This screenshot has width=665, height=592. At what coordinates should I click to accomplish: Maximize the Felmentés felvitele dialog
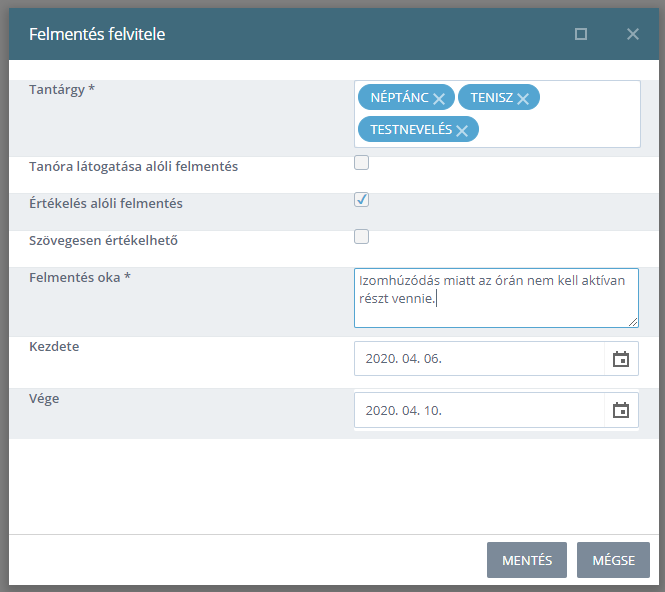click(x=581, y=34)
